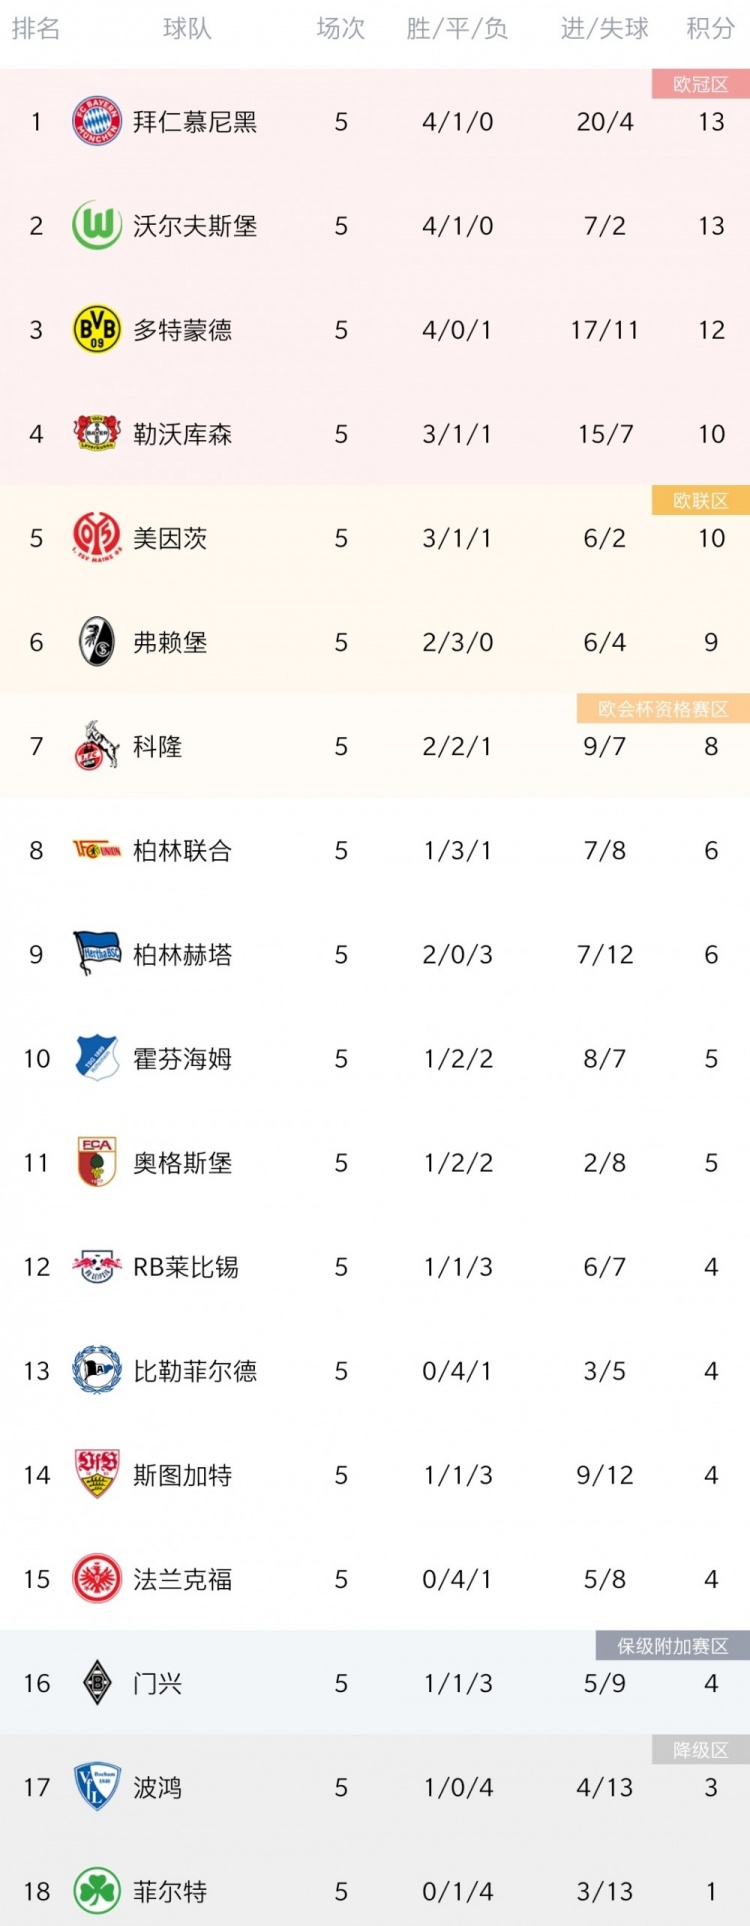
Task: Select the Eintracht Frankfurt eagle crest
Action: click(97, 1579)
